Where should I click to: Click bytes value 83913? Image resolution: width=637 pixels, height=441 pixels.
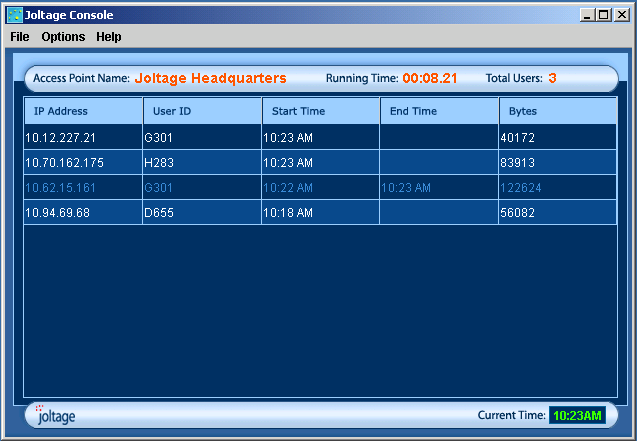tap(518, 163)
